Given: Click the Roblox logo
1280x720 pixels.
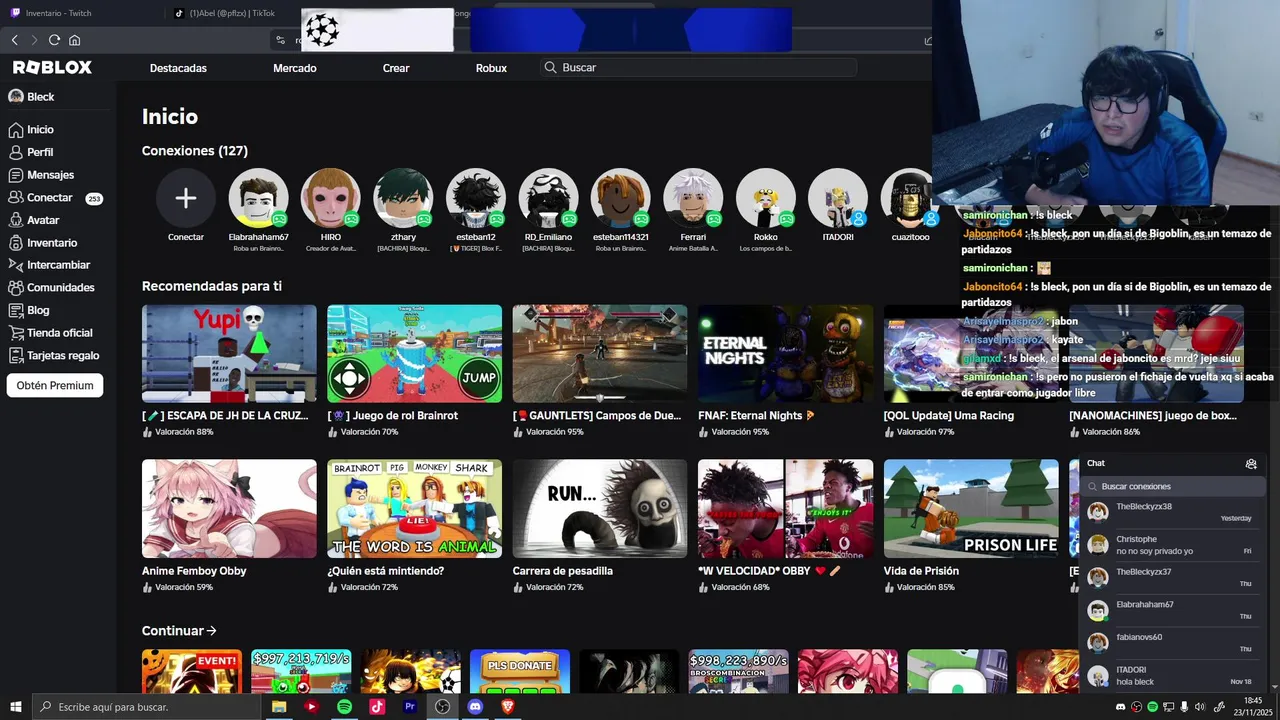Looking at the screenshot, I should pyautogui.click(x=52, y=67).
